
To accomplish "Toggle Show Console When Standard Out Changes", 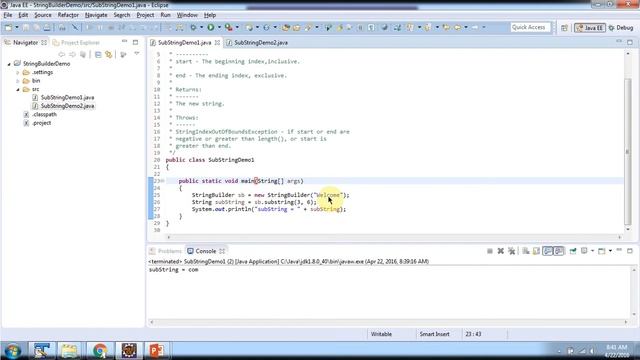I will tap(548, 251).
